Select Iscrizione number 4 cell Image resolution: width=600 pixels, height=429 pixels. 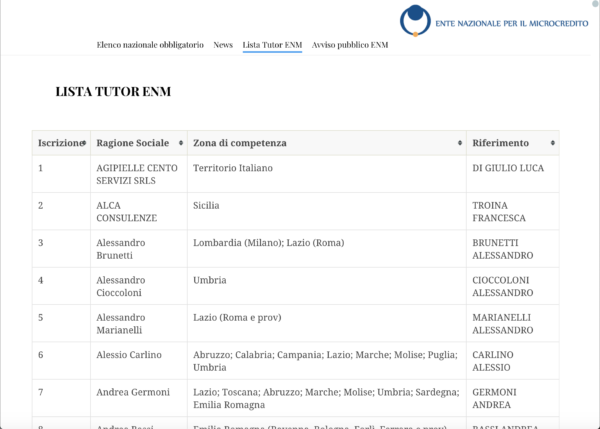tap(61, 286)
